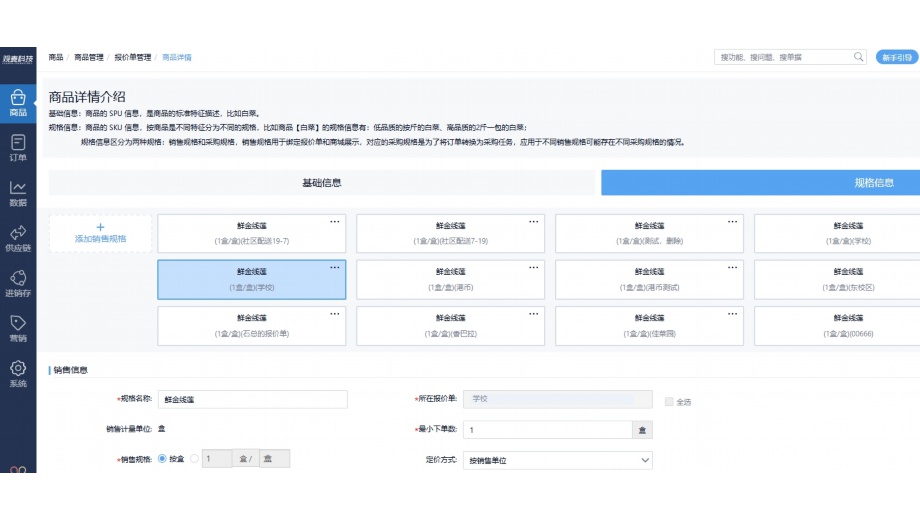Screen dimensions: 920x520
Task: Open the 进销存 module in the sidebar
Action: pos(18,283)
